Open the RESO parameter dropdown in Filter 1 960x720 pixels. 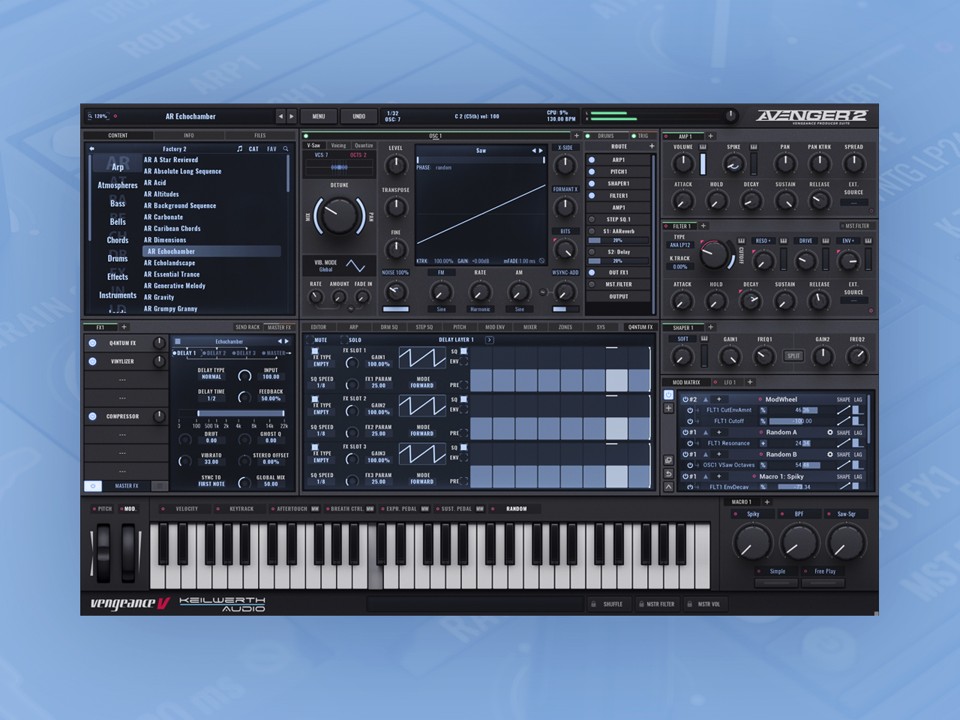click(762, 241)
